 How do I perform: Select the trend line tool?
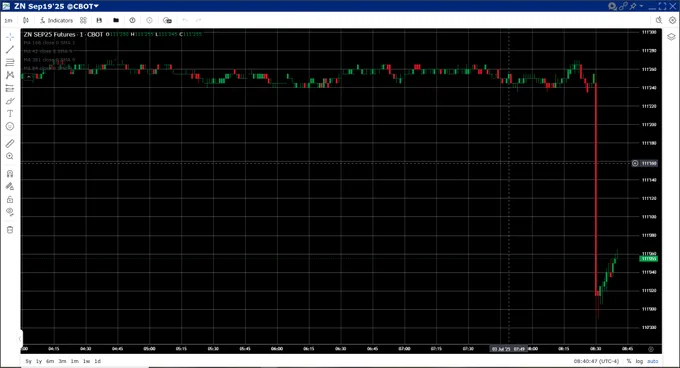pyautogui.click(x=10, y=50)
